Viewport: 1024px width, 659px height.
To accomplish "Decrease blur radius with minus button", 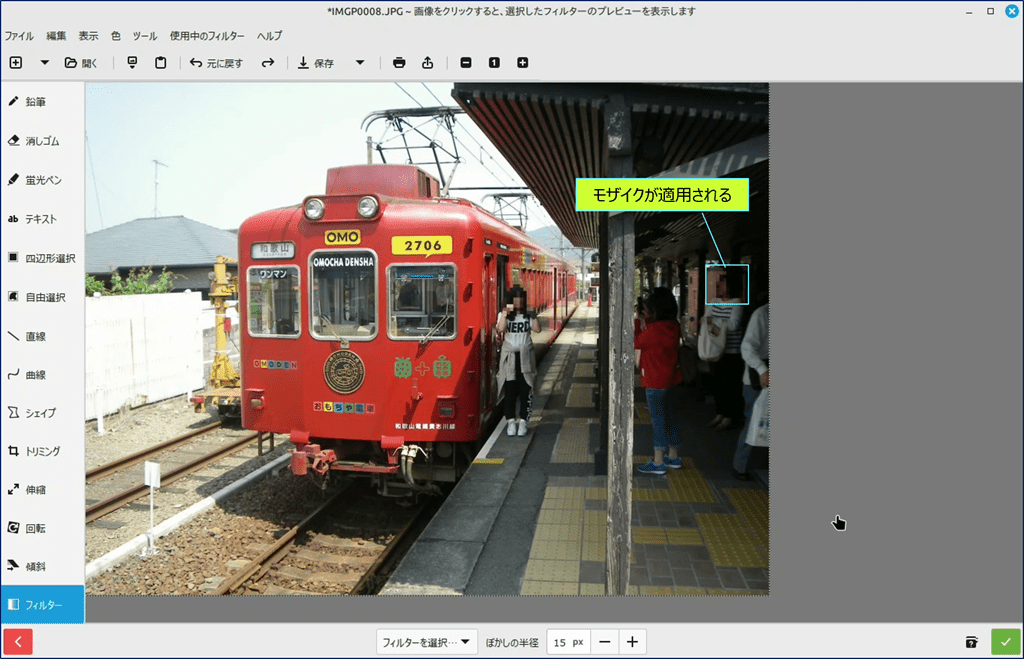I will pos(605,642).
